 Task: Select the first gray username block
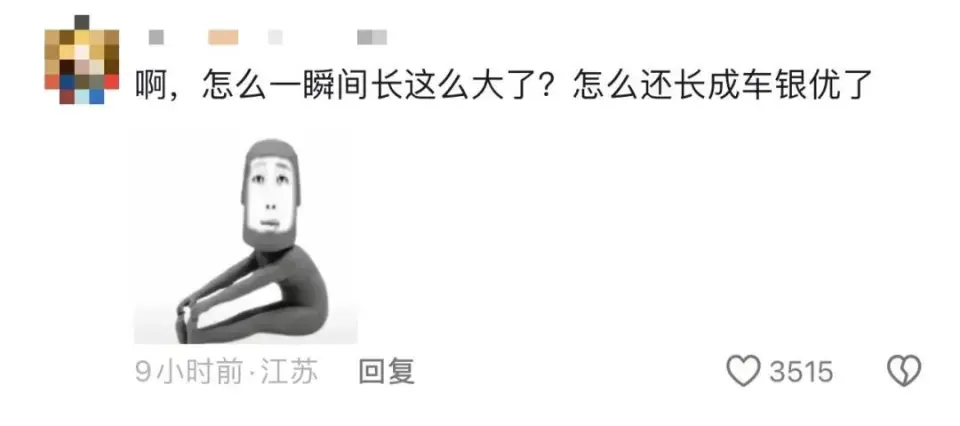coord(156,38)
